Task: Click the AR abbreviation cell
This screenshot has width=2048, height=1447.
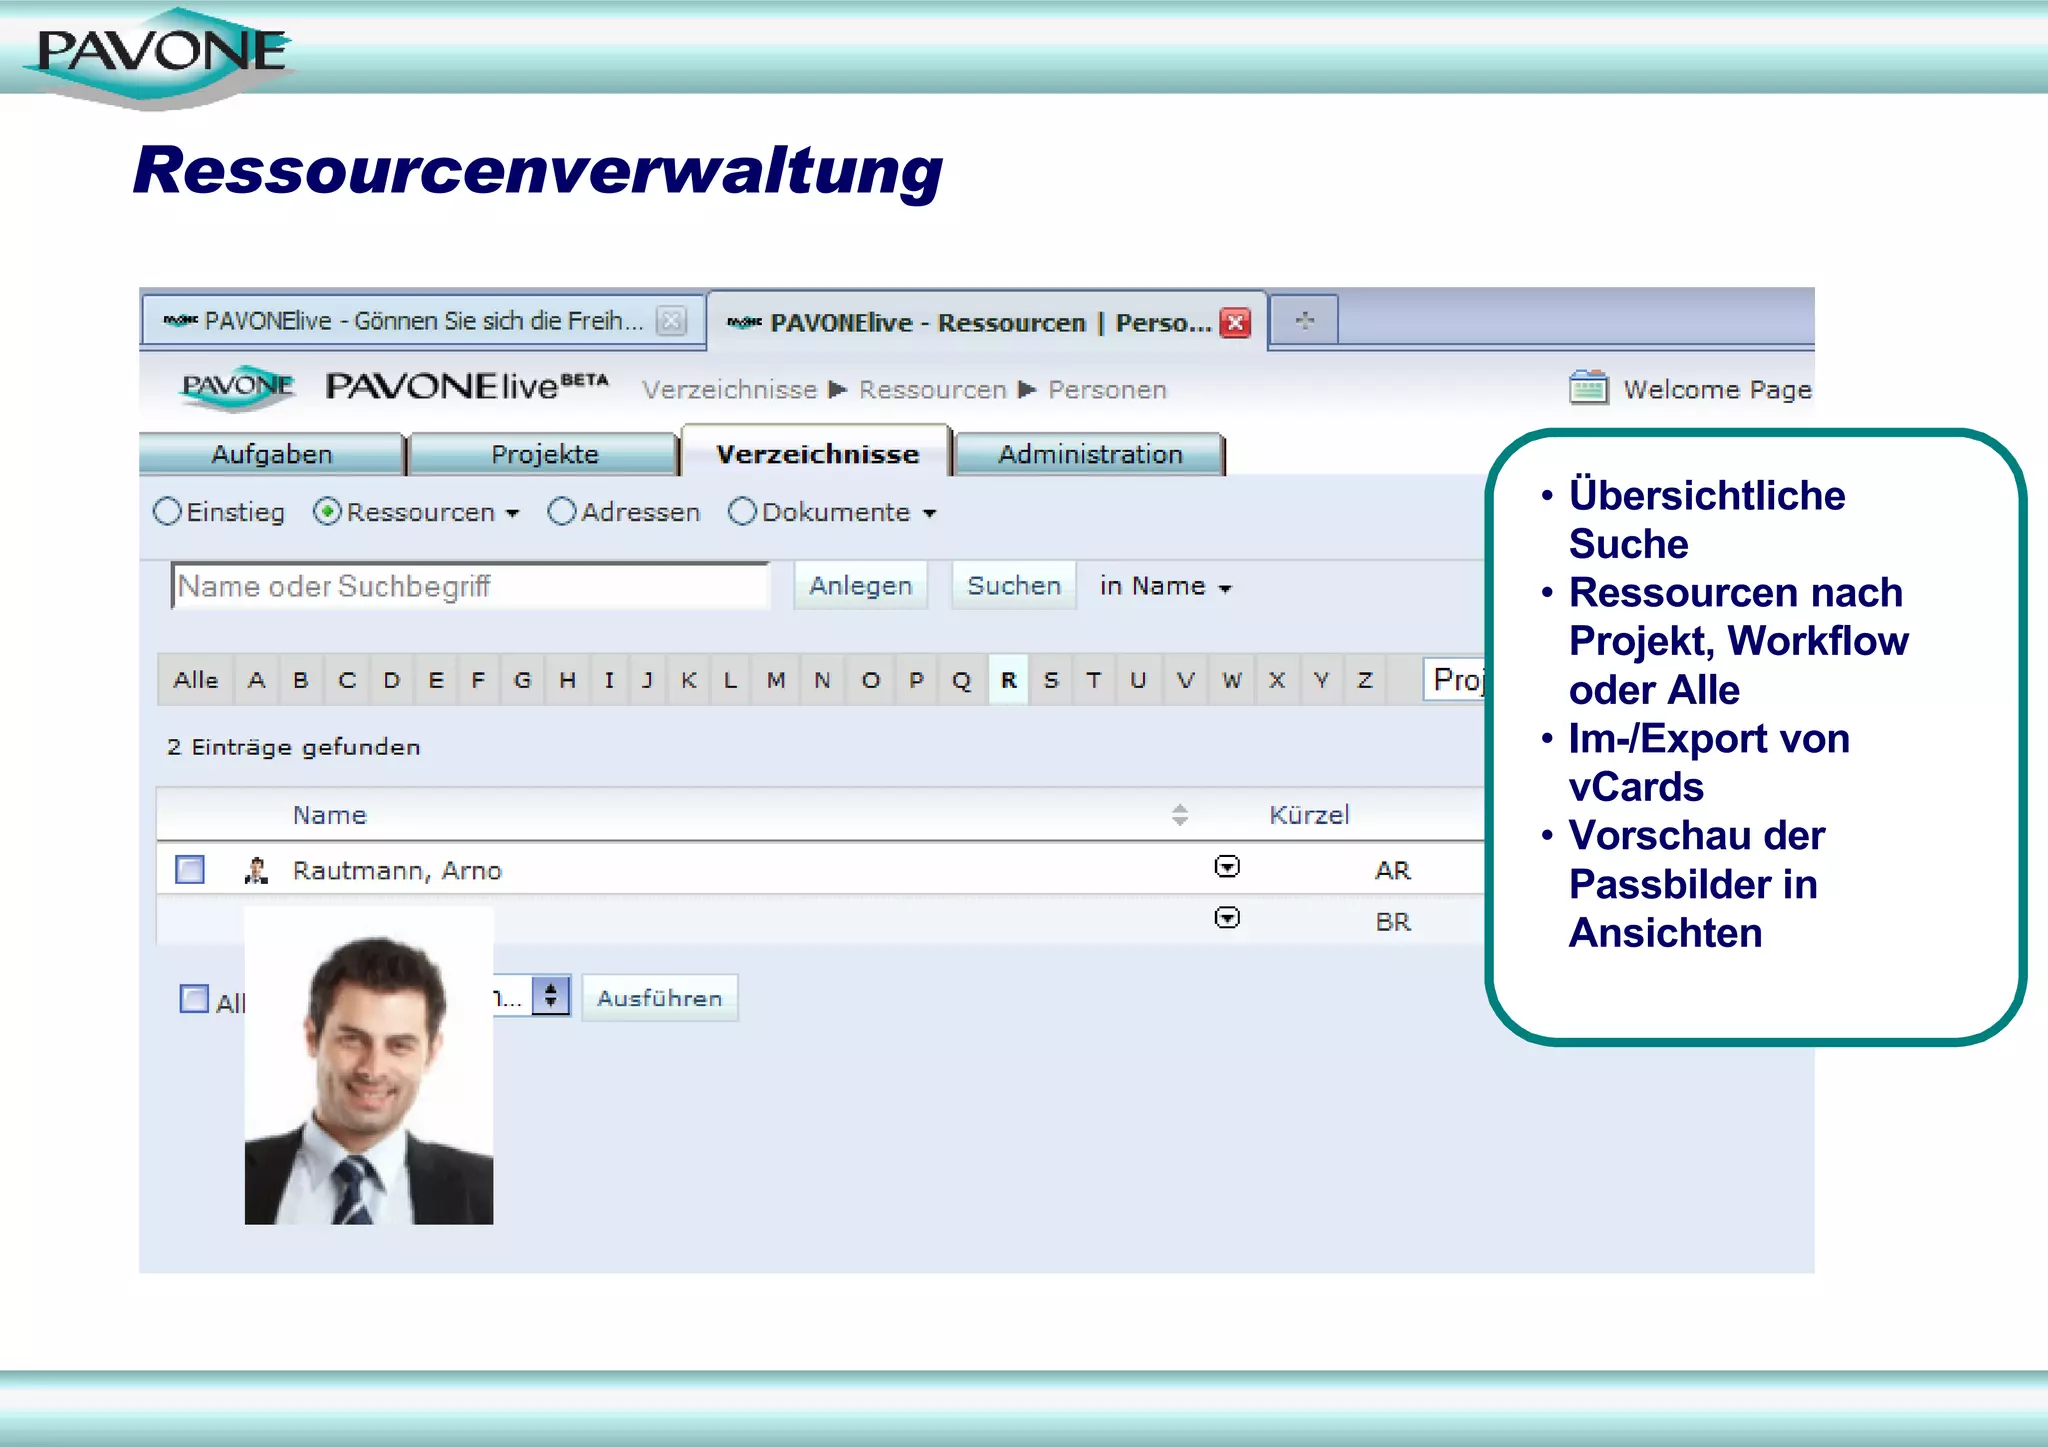Action: click(x=1393, y=871)
